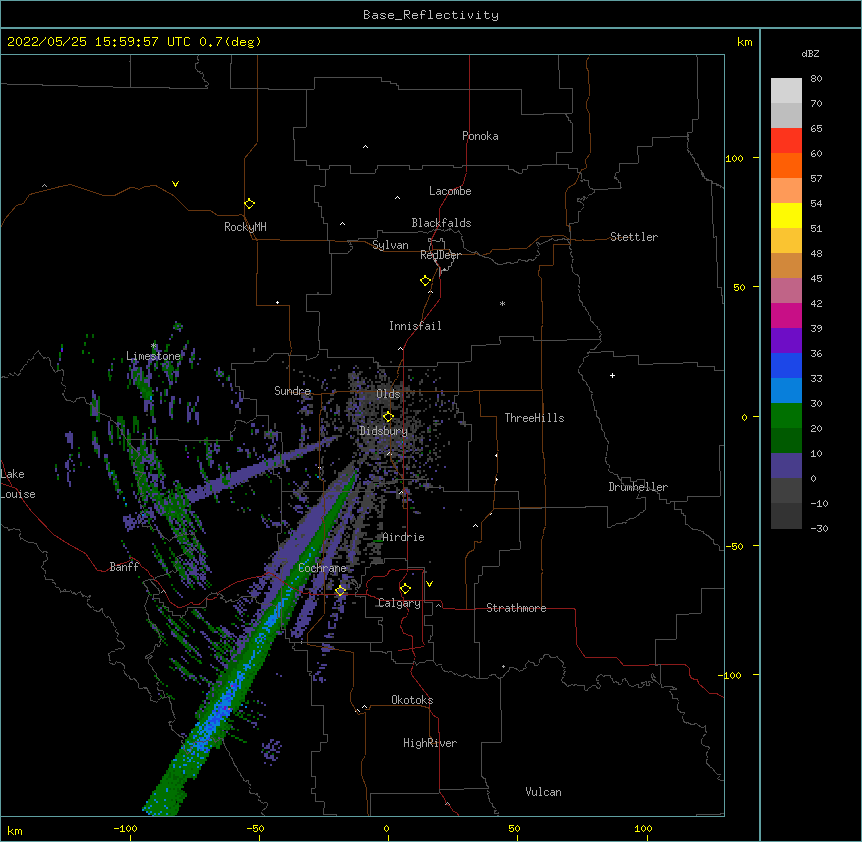Click the Strathmore label
862x842 pixels.
(516, 608)
